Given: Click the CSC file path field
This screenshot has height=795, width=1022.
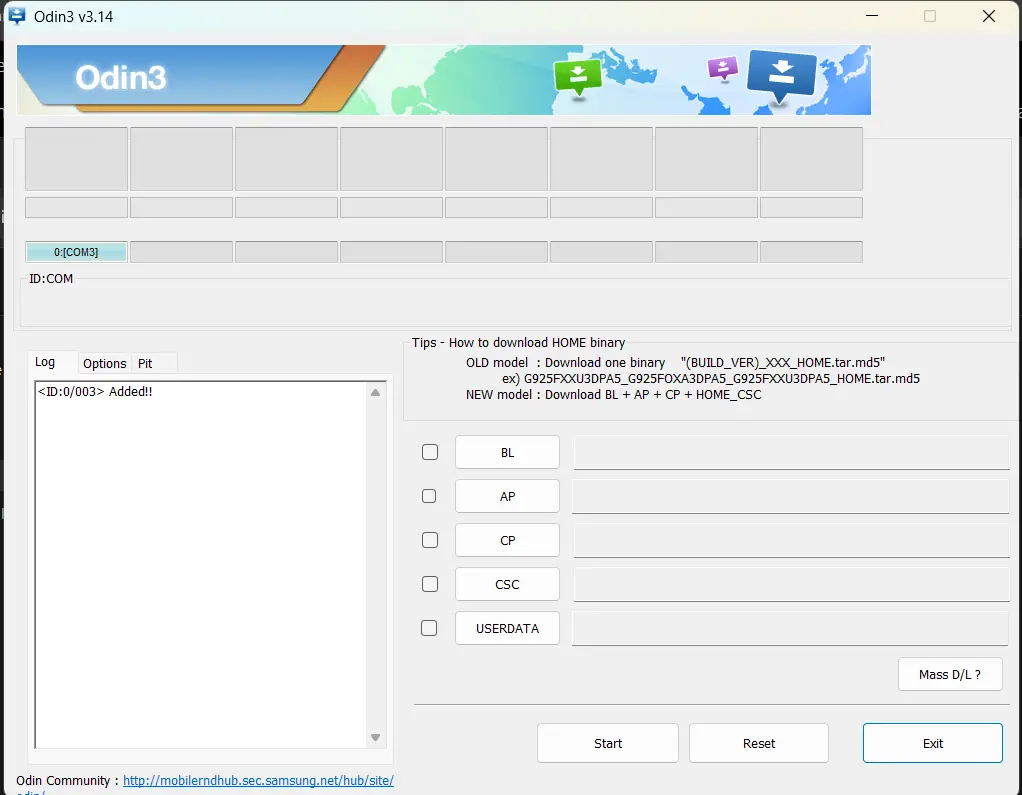Looking at the screenshot, I should coord(791,585).
